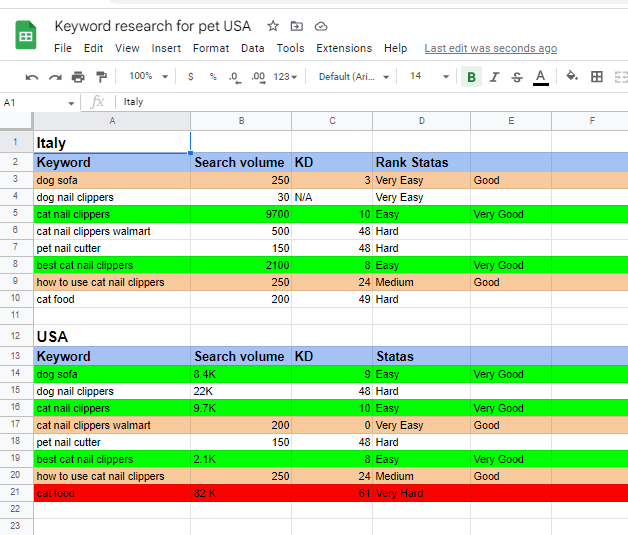The height and width of the screenshot is (535, 628).
Task: Open the Format menu
Action: pyautogui.click(x=211, y=48)
